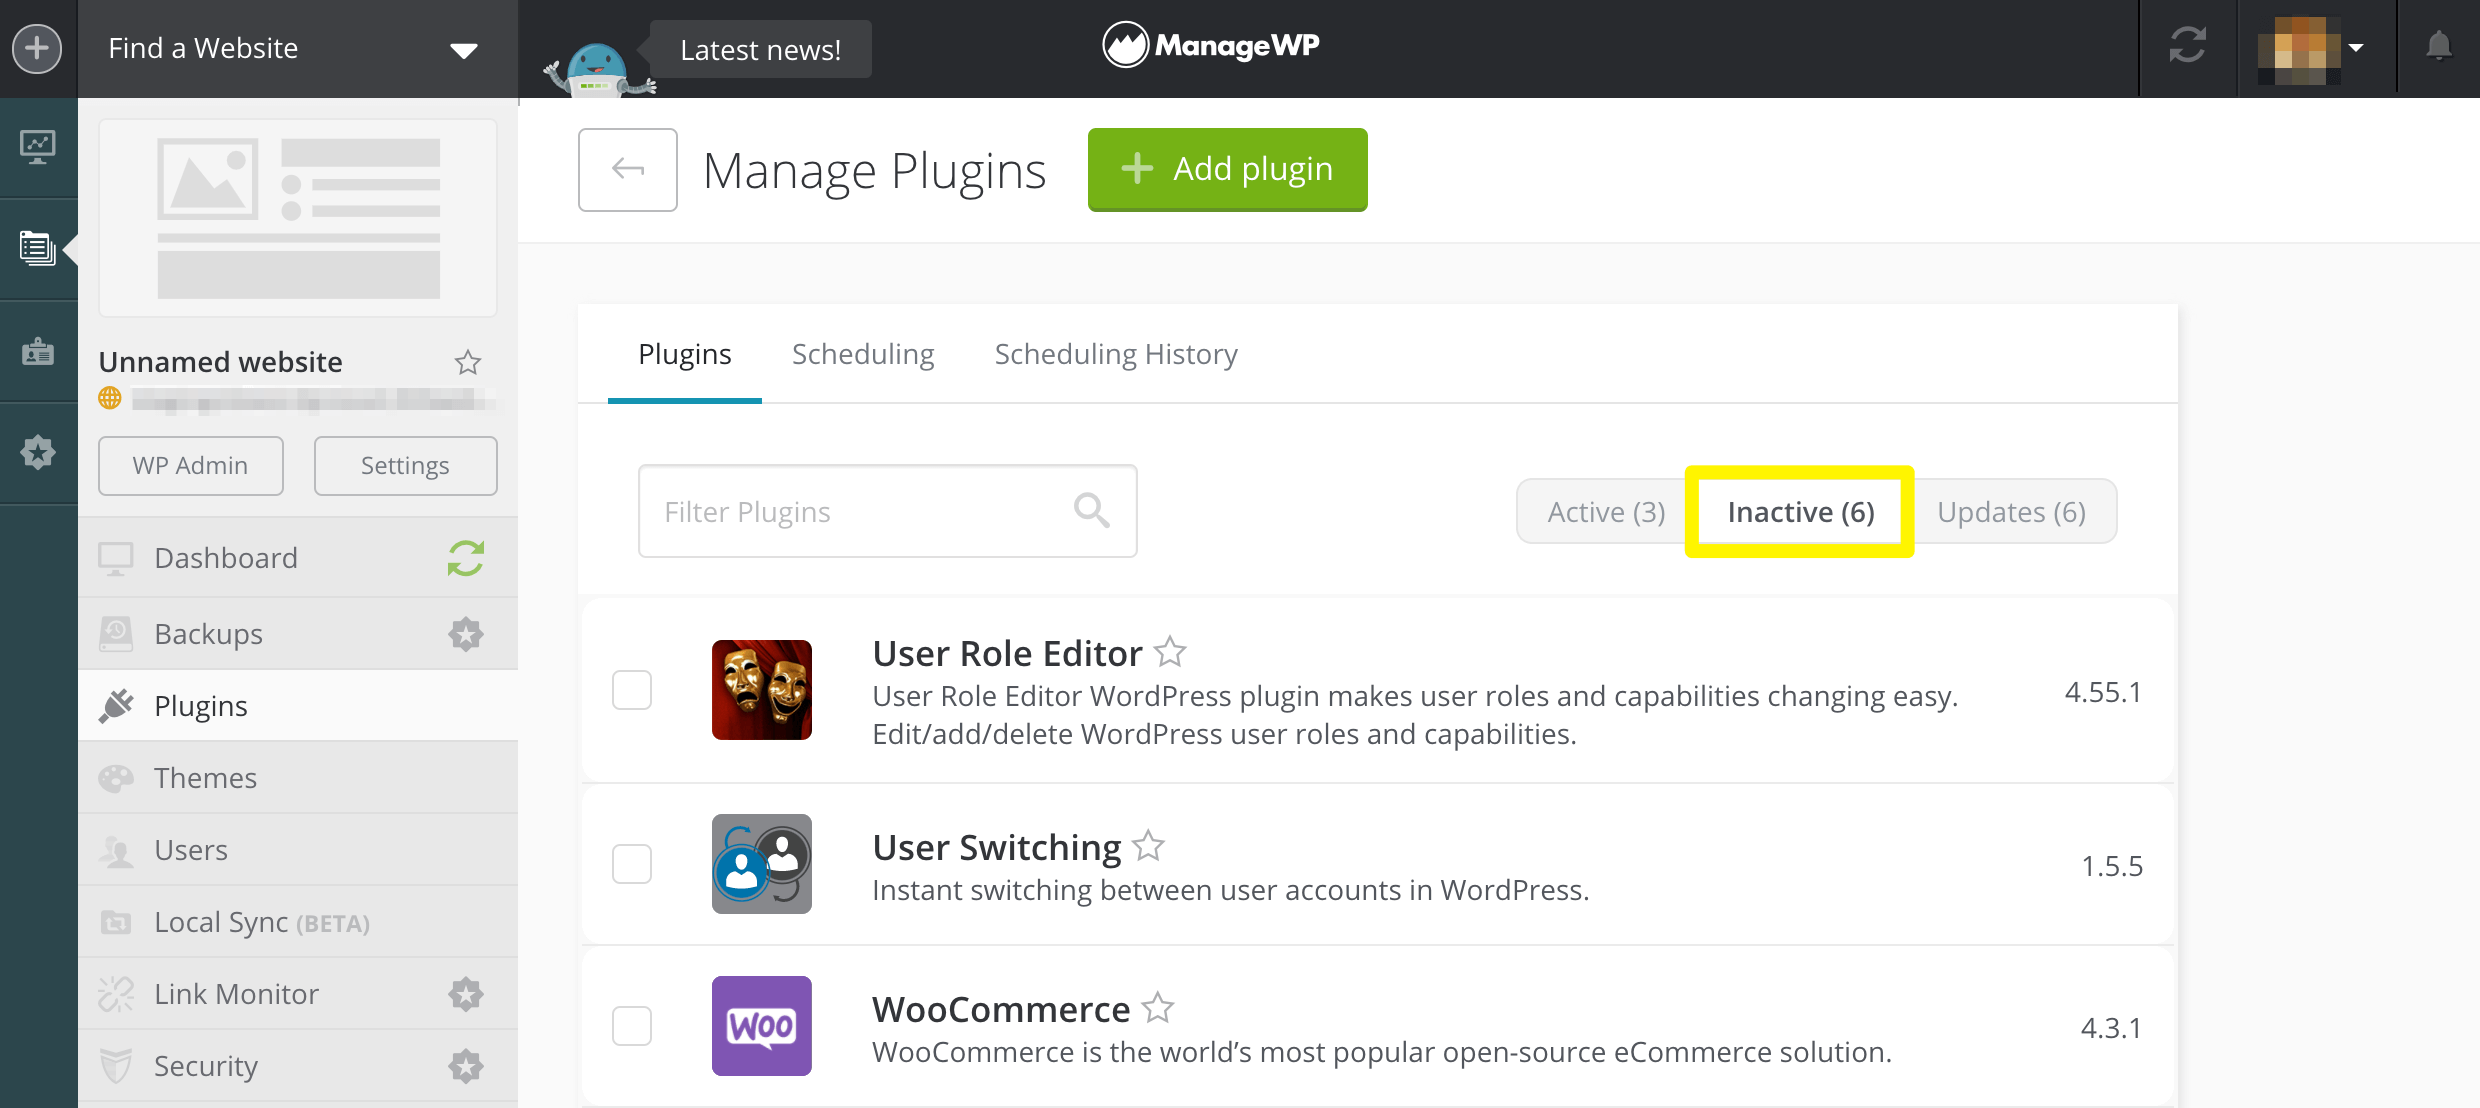Screen dimensions: 2480x1108
Task: Click the back arrow button
Action: click(627, 169)
